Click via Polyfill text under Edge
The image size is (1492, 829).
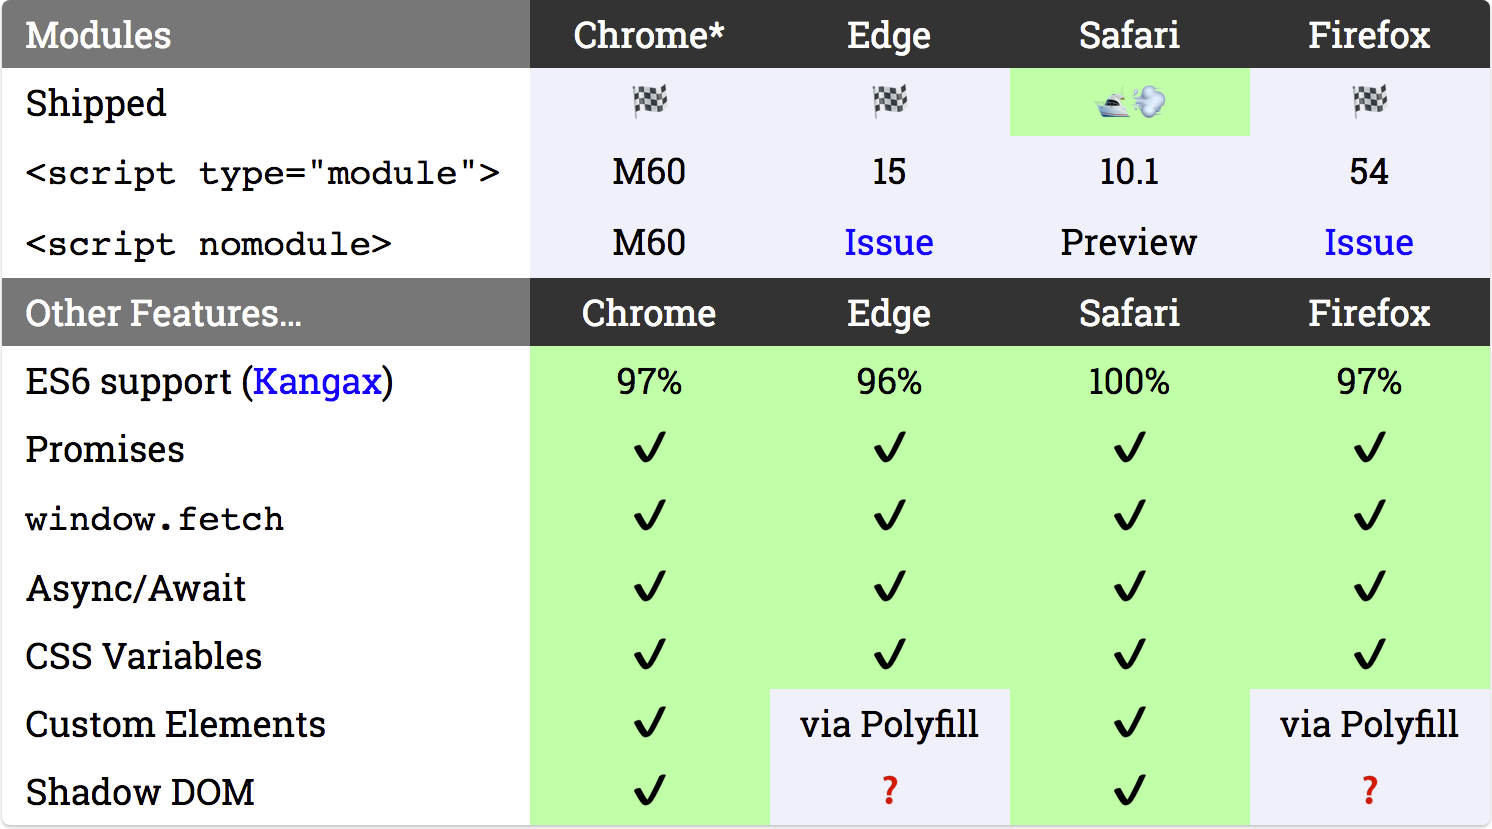click(x=889, y=724)
